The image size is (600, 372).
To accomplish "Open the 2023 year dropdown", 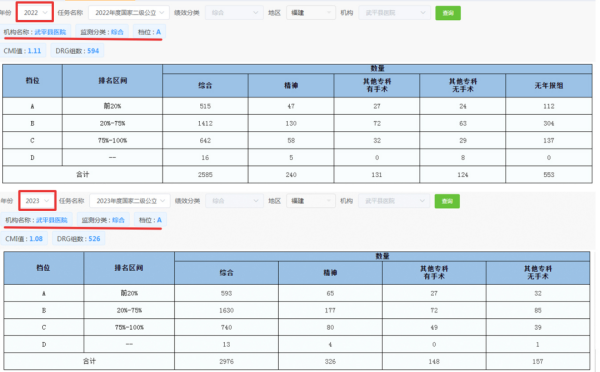I will [37, 201].
